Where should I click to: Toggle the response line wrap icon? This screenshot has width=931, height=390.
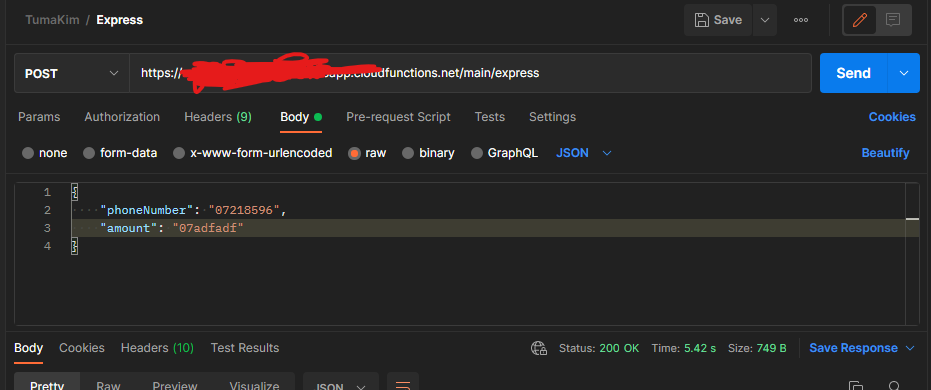(403, 383)
